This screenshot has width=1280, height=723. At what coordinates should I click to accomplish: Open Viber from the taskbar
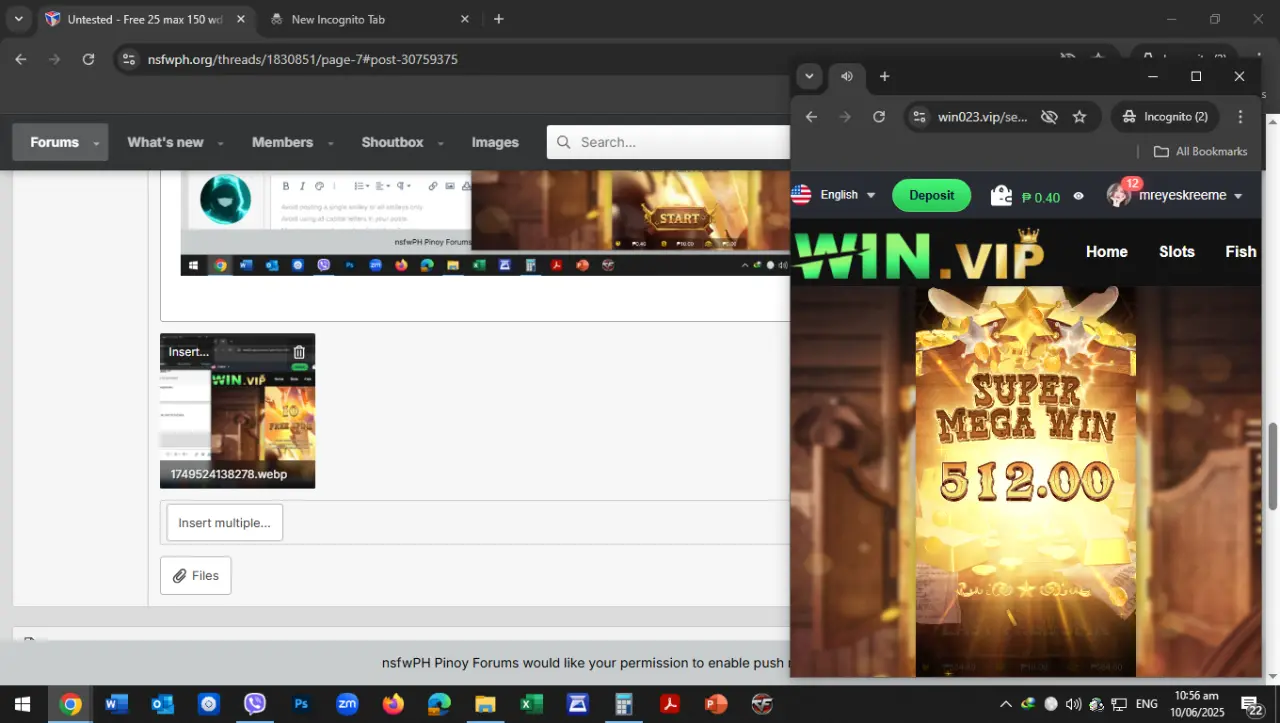(x=255, y=704)
